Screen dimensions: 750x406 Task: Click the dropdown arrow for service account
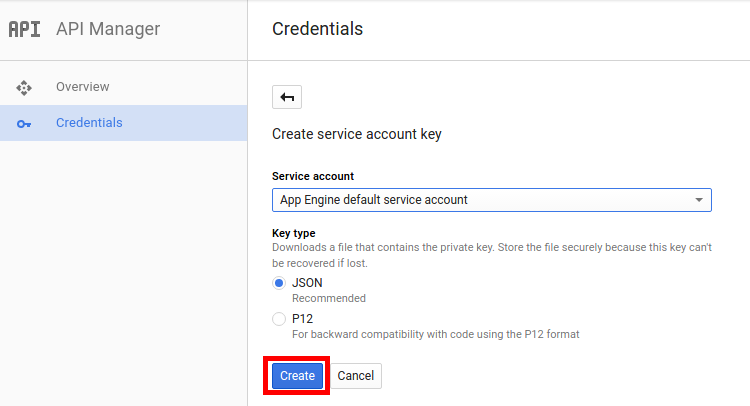pos(699,200)
